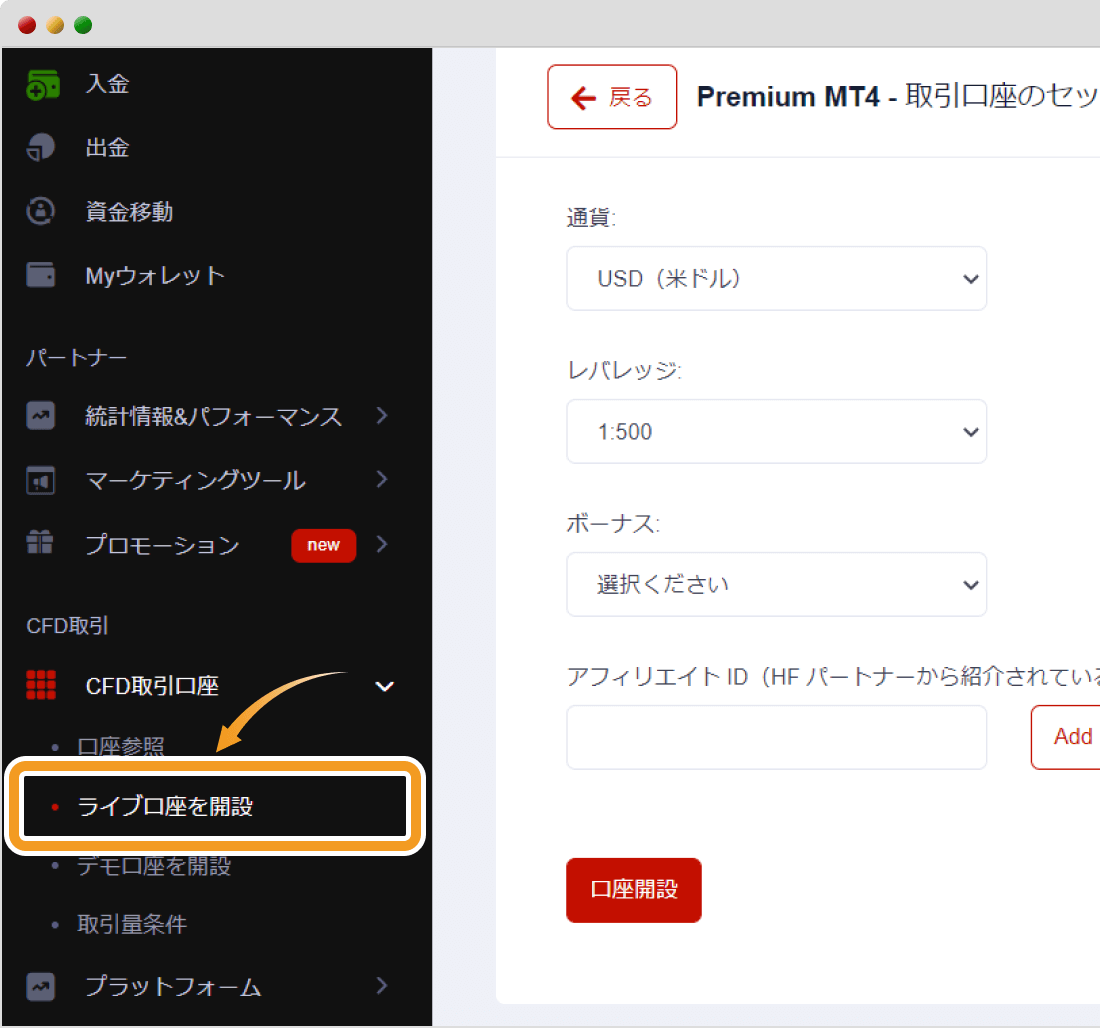
Task: Click the CFD取引口座 menu label
Action: (x=152, y=686)
